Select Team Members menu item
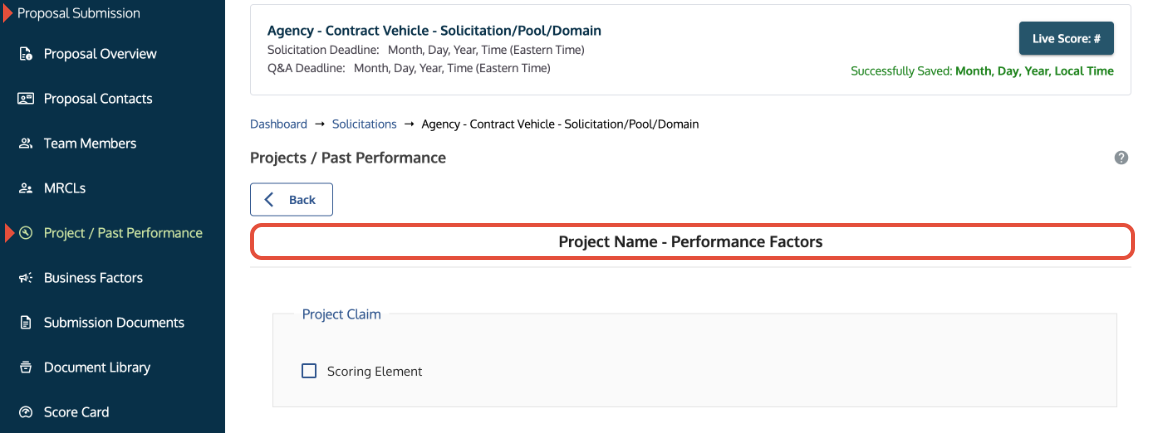The image size is (1153, 433). (90, 143)
